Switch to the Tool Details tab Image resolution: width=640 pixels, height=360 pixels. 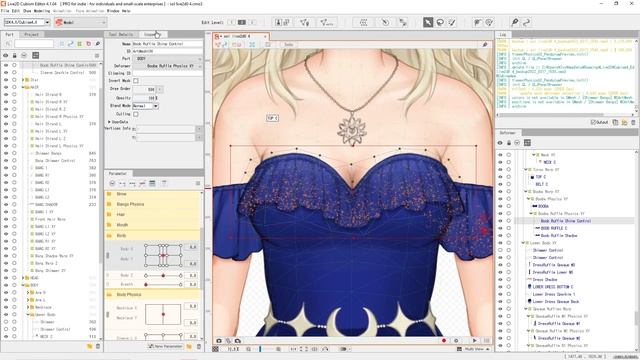click(121, 35)
